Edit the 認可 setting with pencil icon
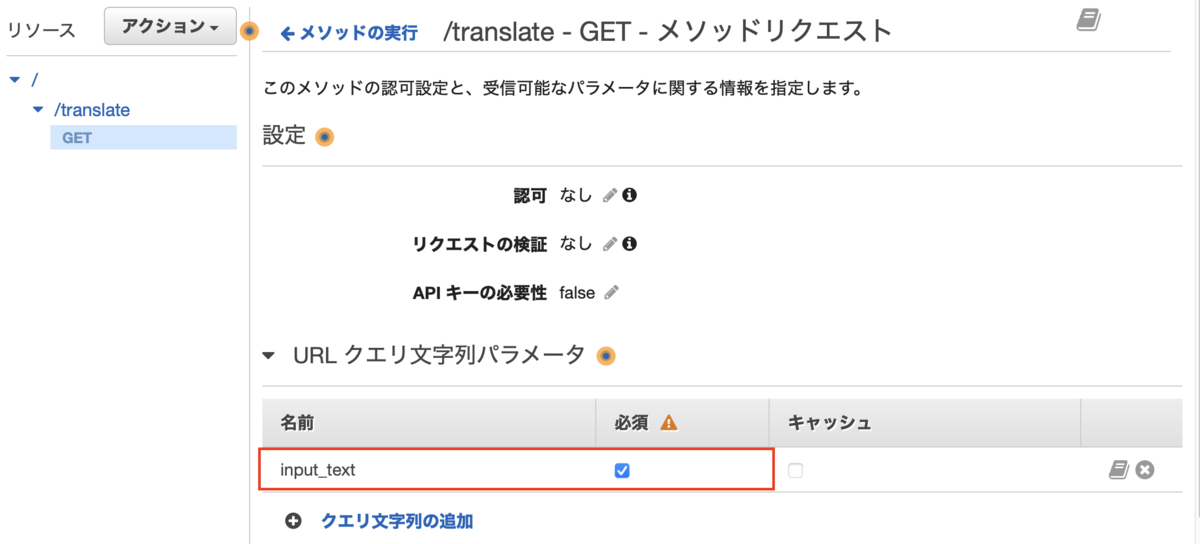 610,196
